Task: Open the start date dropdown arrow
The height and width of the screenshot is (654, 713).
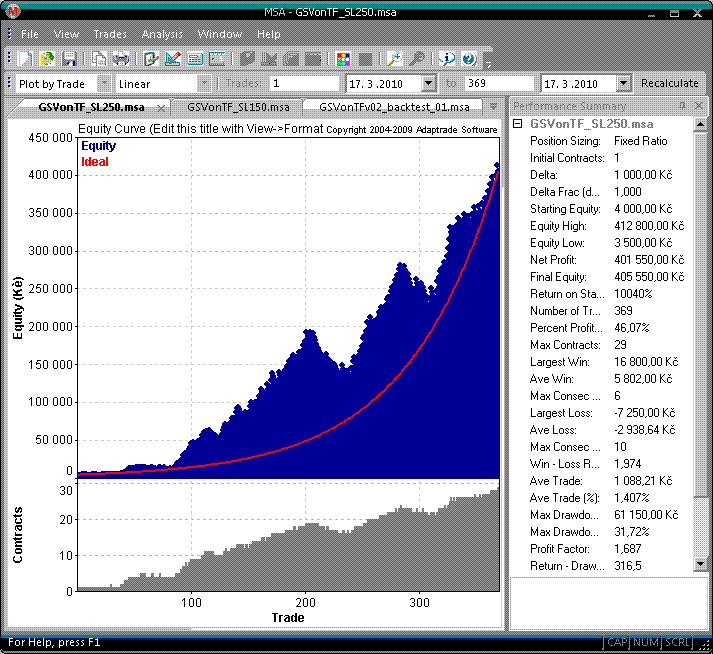Action: [x=428, y=84]
